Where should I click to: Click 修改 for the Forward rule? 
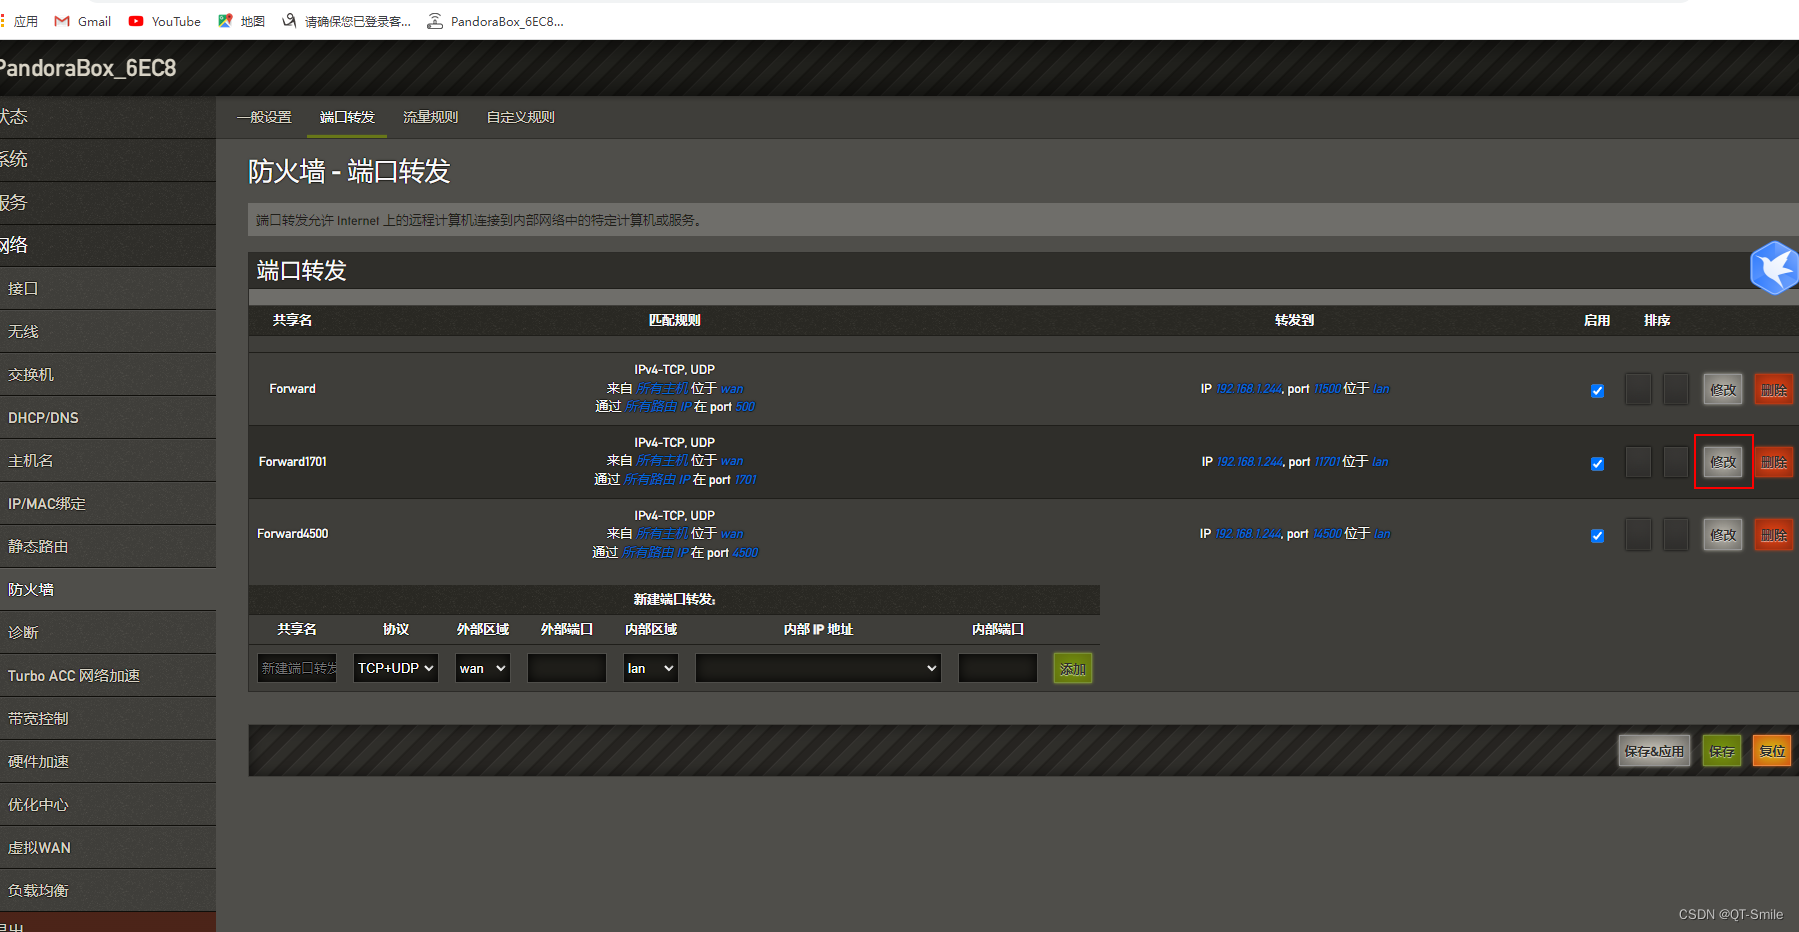click(1723, 389)
